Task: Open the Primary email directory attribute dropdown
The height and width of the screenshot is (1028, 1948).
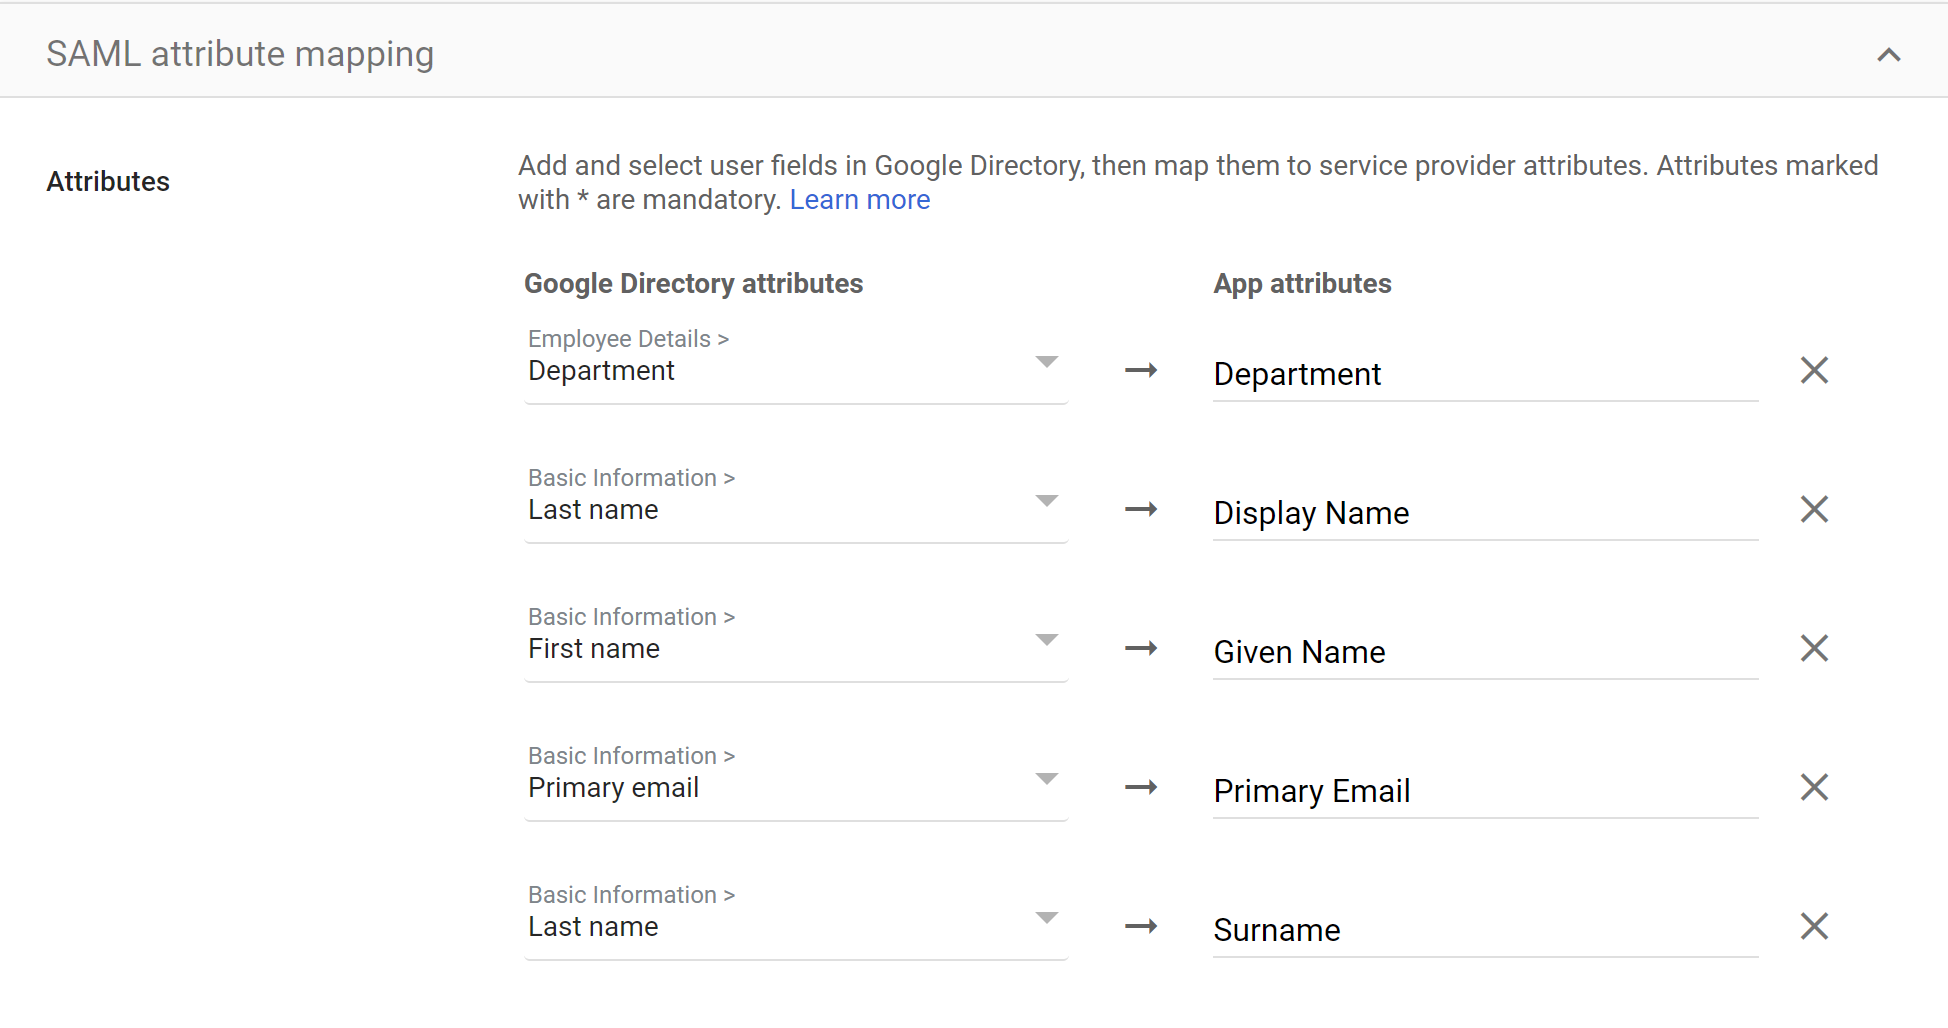Action: (796, 781)
